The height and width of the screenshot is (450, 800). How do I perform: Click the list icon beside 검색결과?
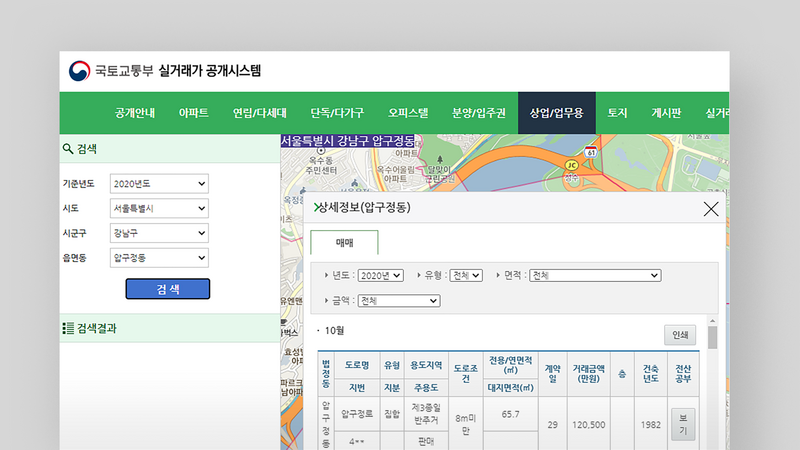click(68, 328)
